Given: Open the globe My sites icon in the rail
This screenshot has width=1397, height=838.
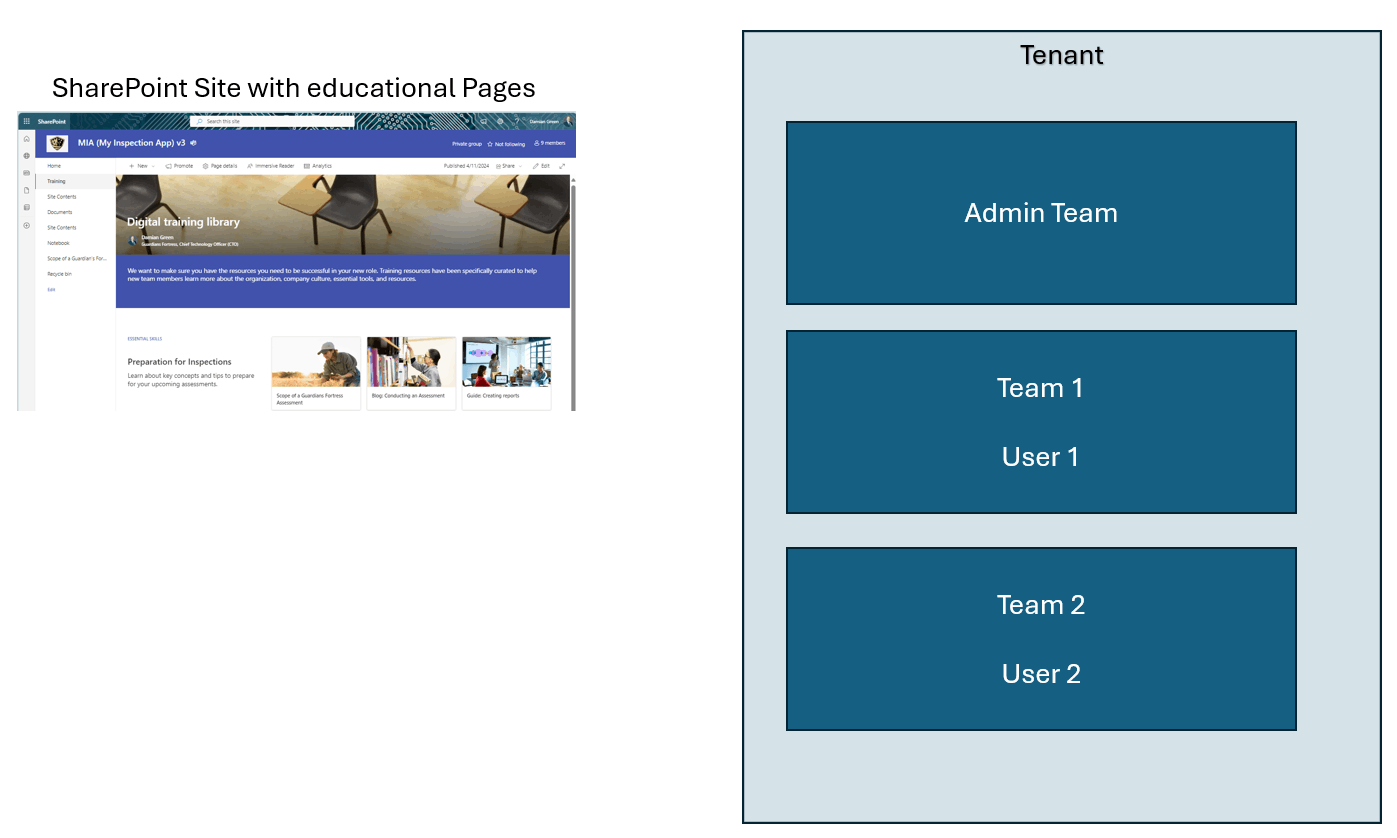Looking at the screenshot, I should 26,156.
